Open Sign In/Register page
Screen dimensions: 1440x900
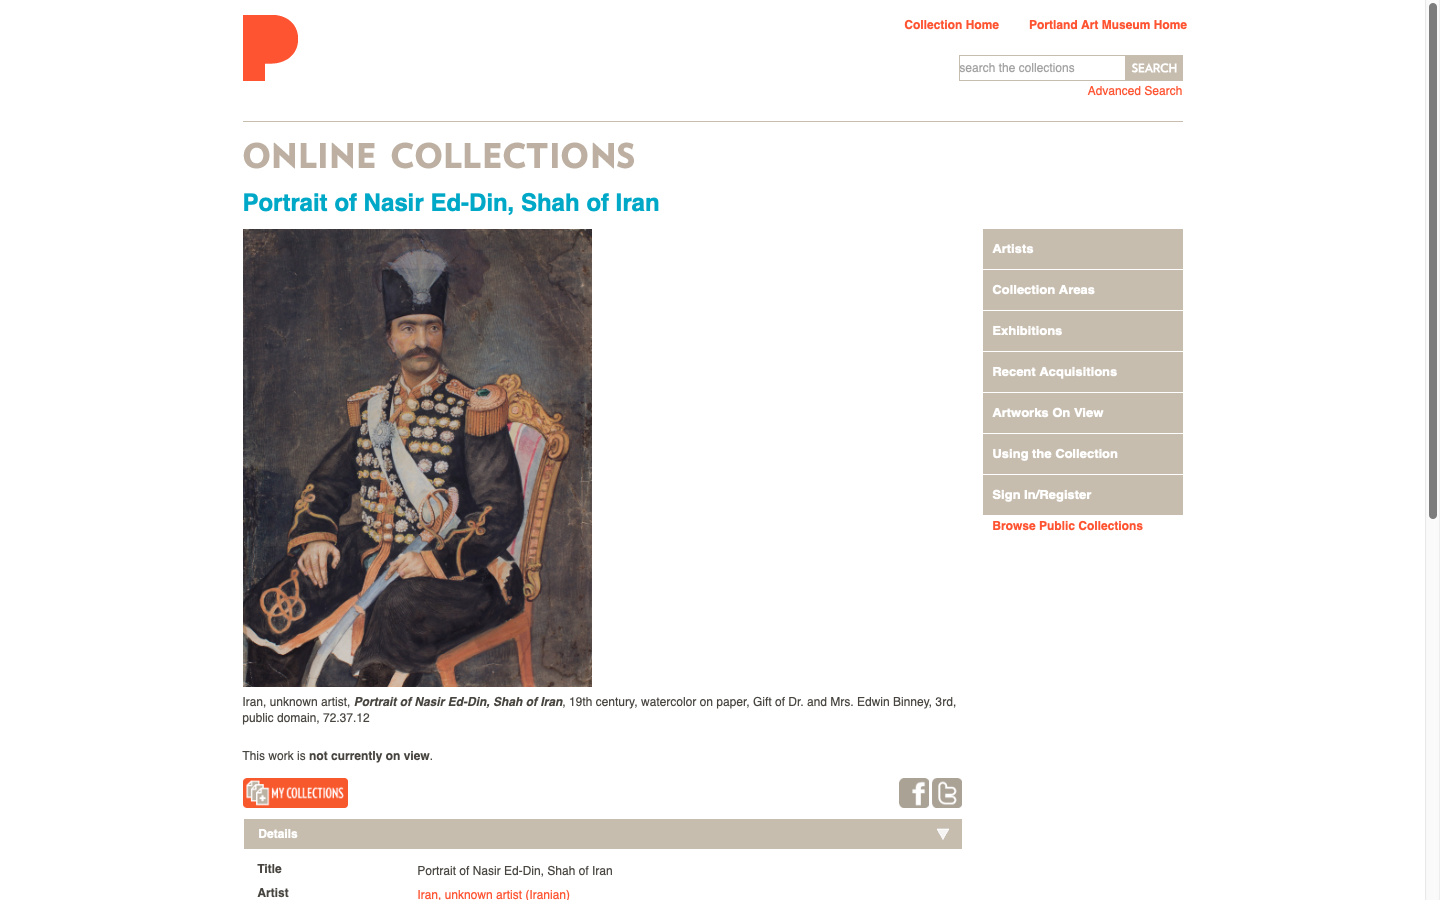(1083, 495)
